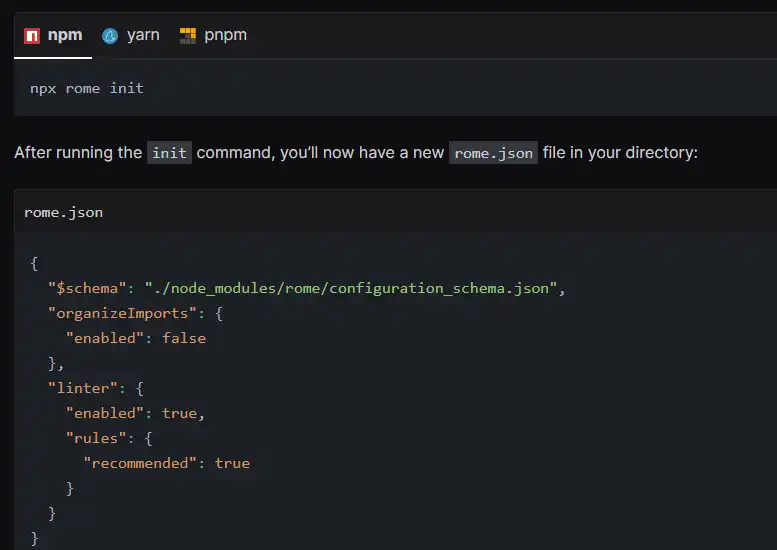Click the rome.json code block title
The image size is (777, 550).
tap(63, 213)
